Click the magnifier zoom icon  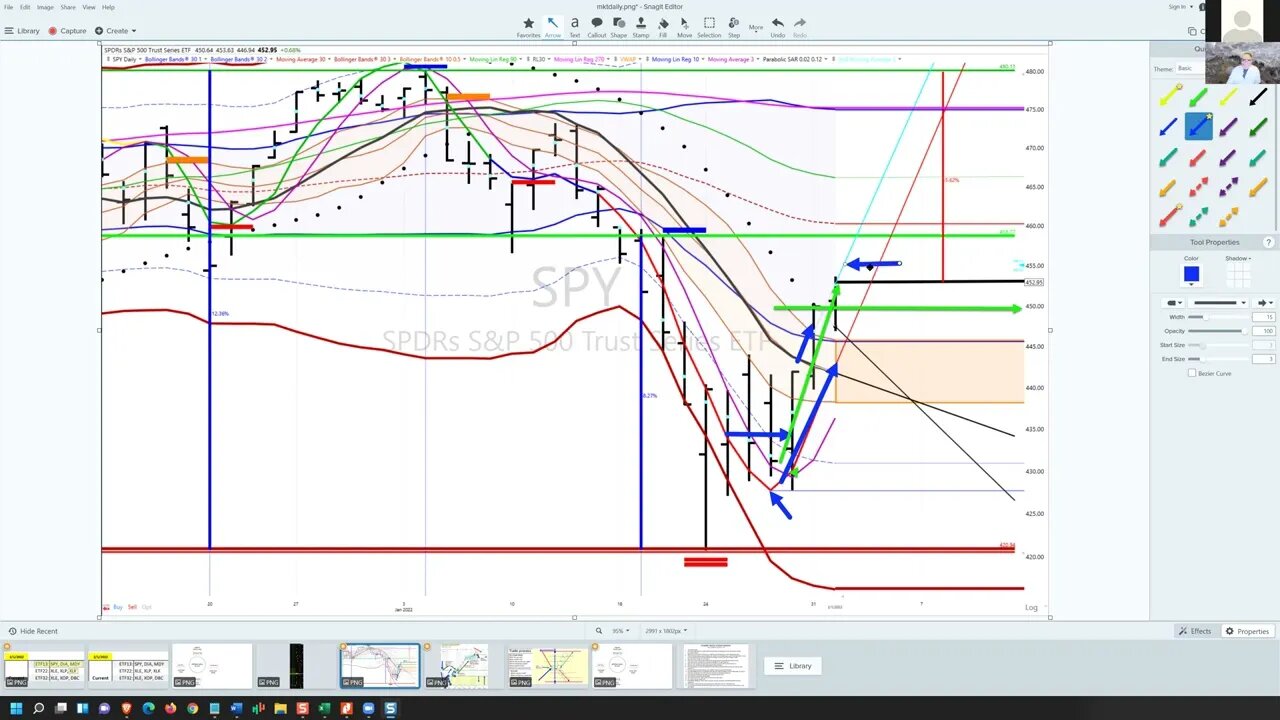[x=599, y=631]
